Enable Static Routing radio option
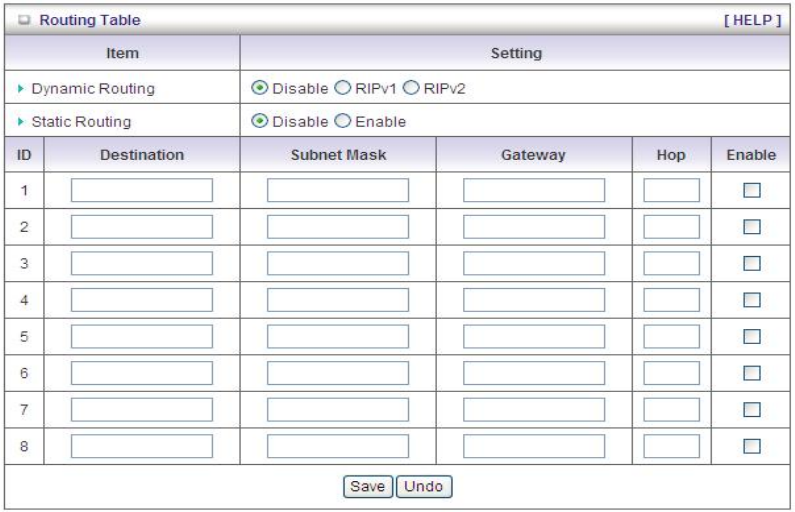This screenshot has width=795, height=512. (343, 122)
